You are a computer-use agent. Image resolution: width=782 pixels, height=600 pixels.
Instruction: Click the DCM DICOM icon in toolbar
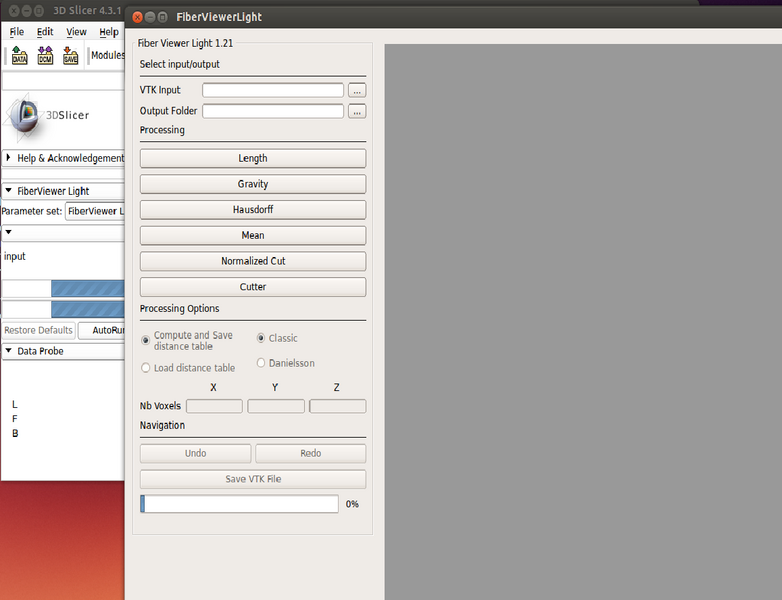(x=45, y=56)
